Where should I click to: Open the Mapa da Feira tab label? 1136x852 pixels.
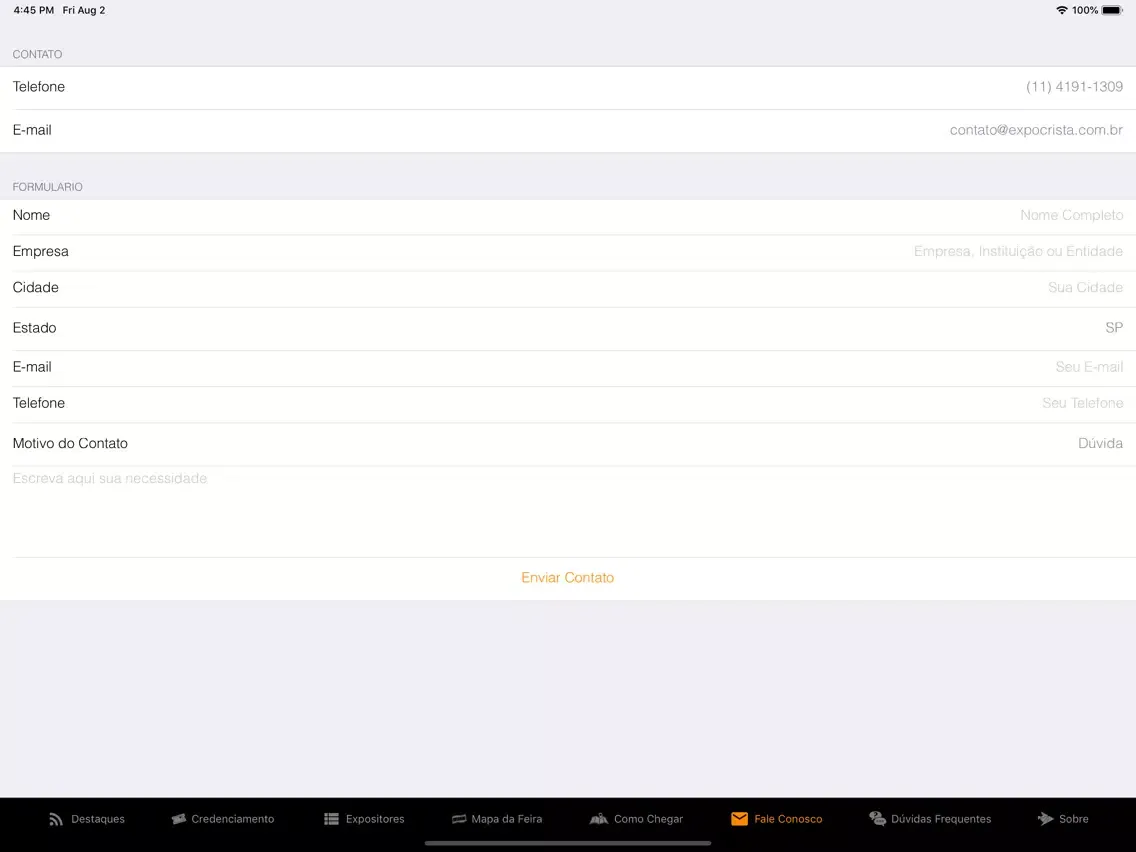[x=506, y=819]
